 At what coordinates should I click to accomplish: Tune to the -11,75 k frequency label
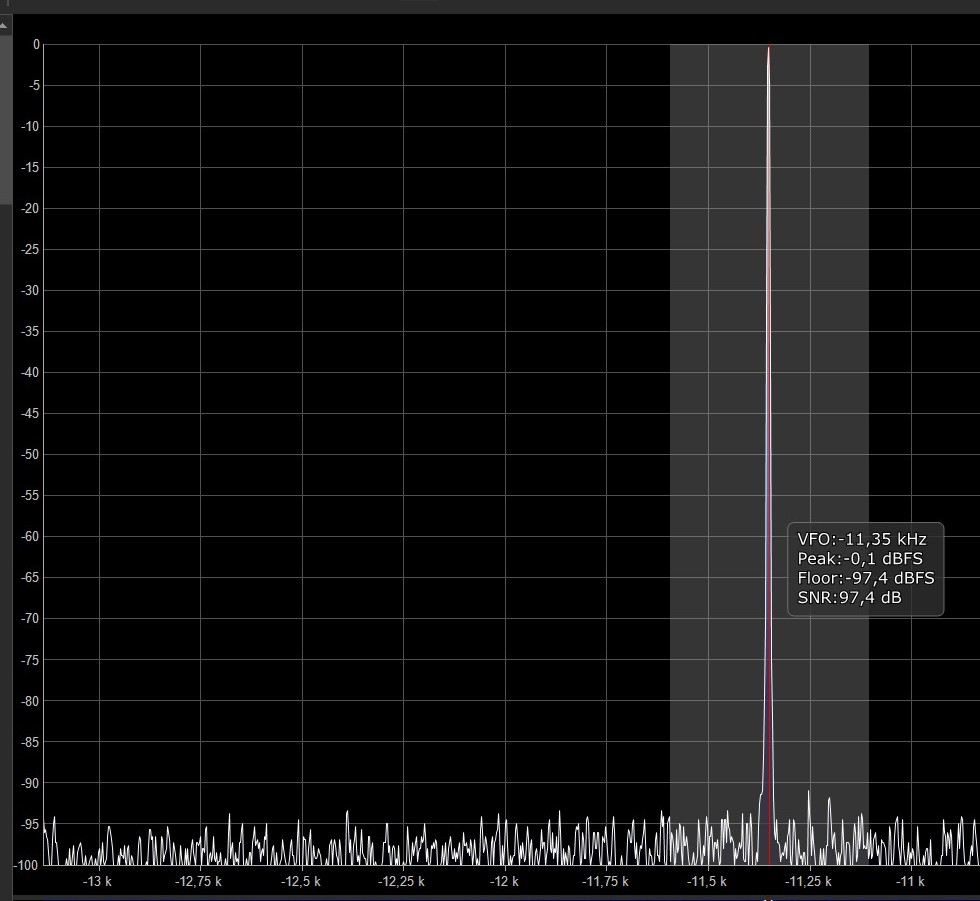pyautogui.click(x=605, y=881)
